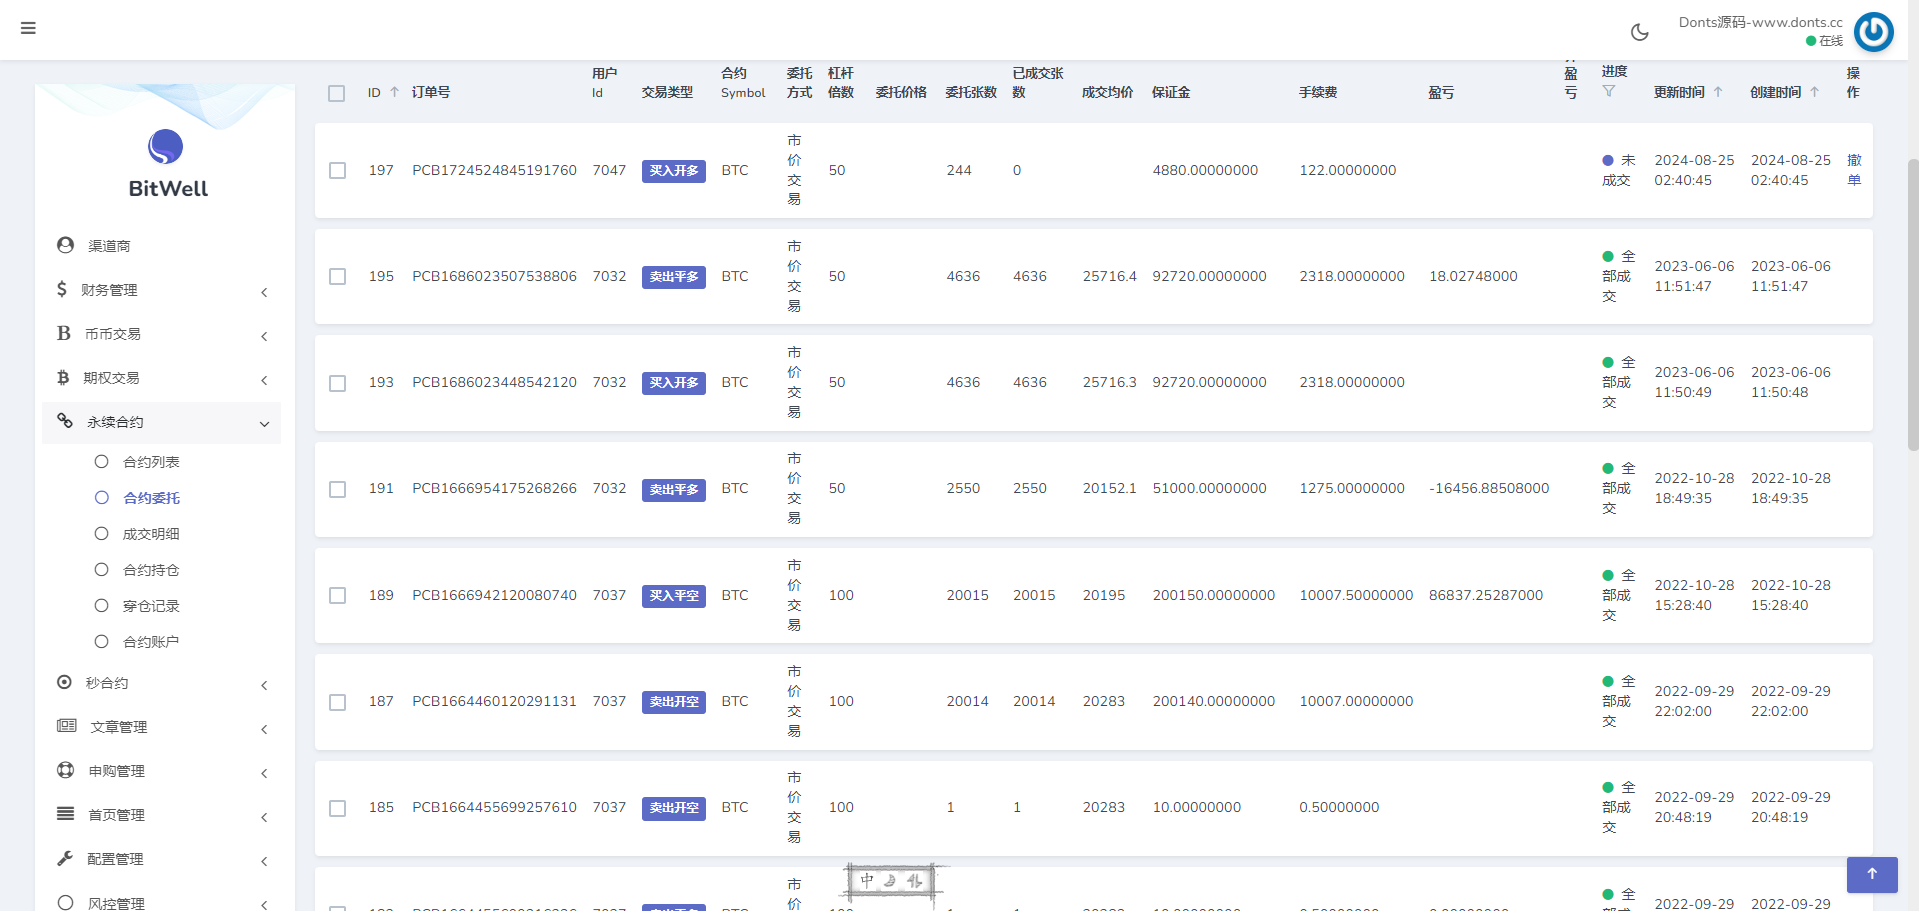Open 合约委托 submenu item
Image resolution: width=1919 pixels, height=911 pixels.
click(x=151, y=498)
